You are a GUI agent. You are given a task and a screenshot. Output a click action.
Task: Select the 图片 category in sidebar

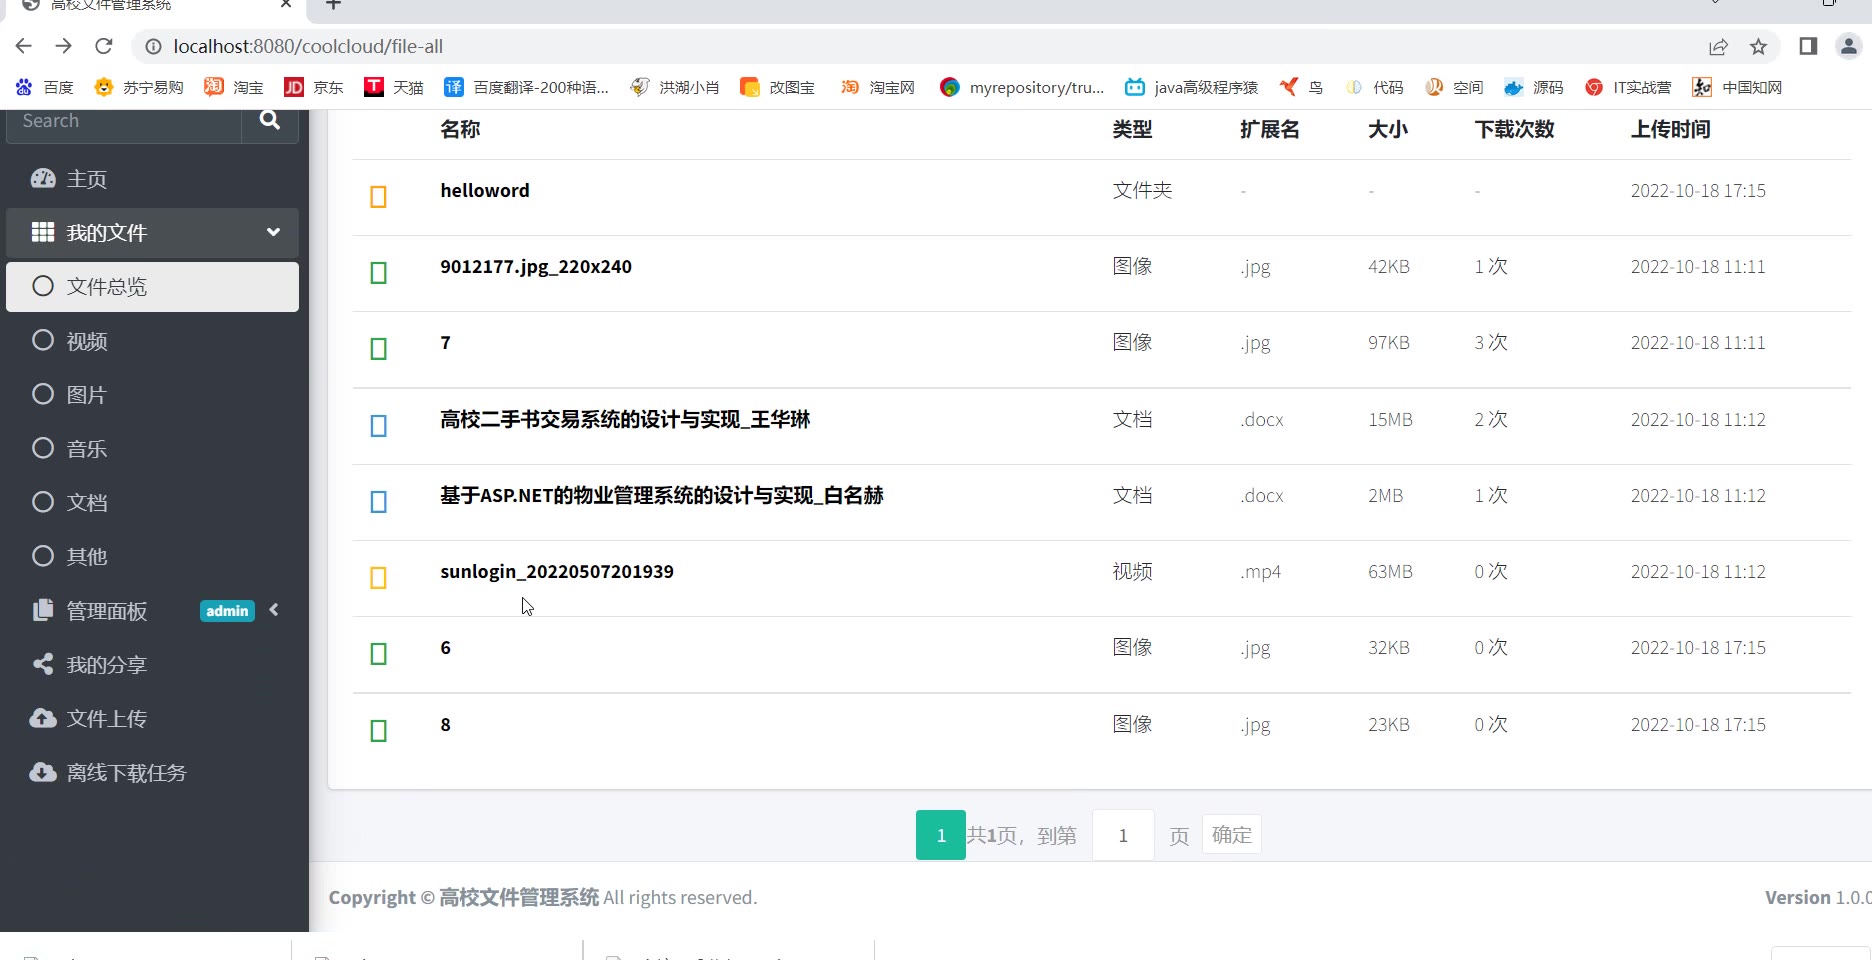click(x=152, y=395)
